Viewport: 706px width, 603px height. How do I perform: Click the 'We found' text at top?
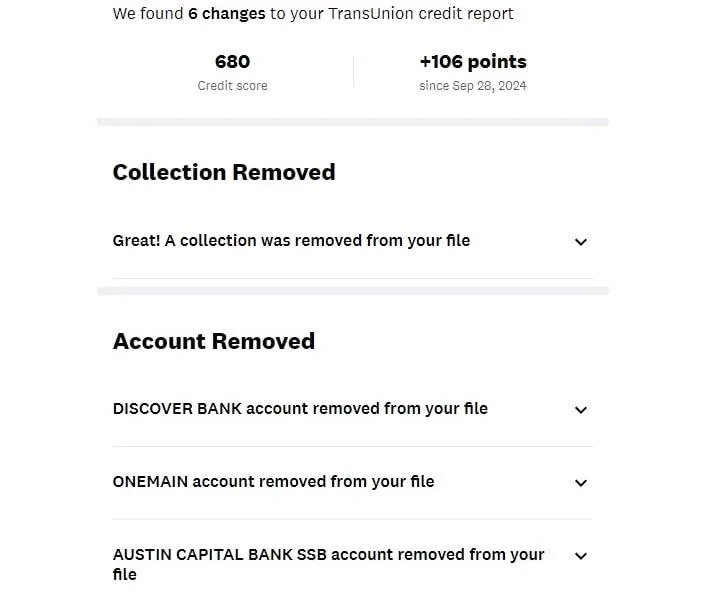pos(148,14)
